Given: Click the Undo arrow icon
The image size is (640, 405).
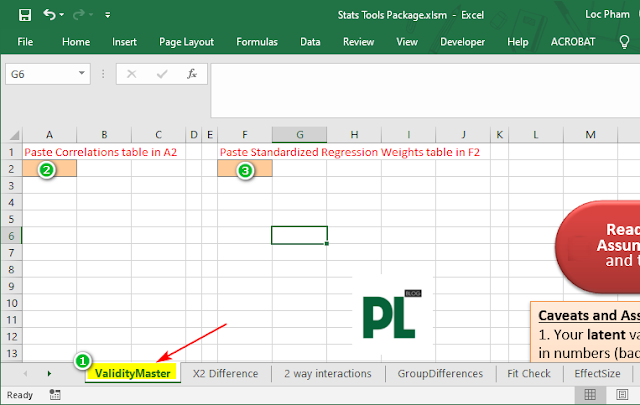Looking at the screenshot, I should [x=49, y=15].
